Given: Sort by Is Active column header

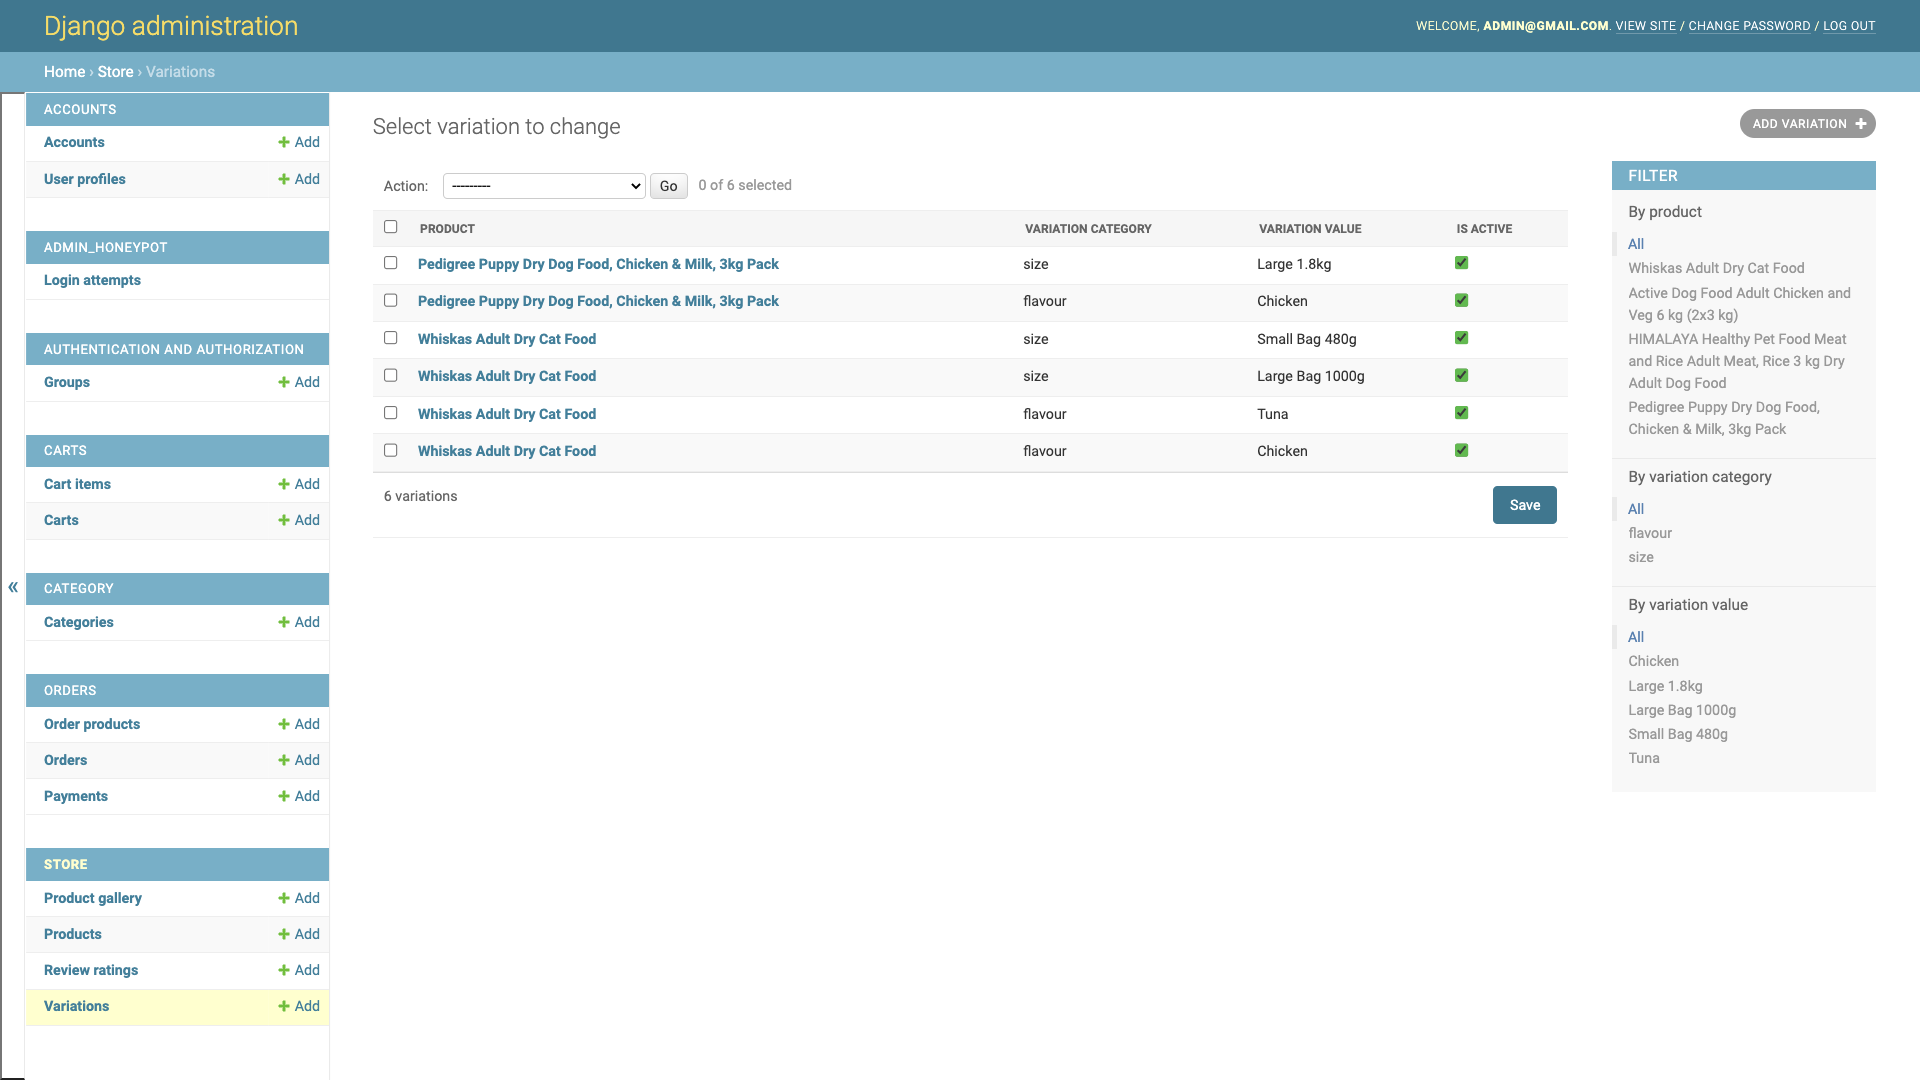Looking at the screenshot, I should click(1484, 229).
